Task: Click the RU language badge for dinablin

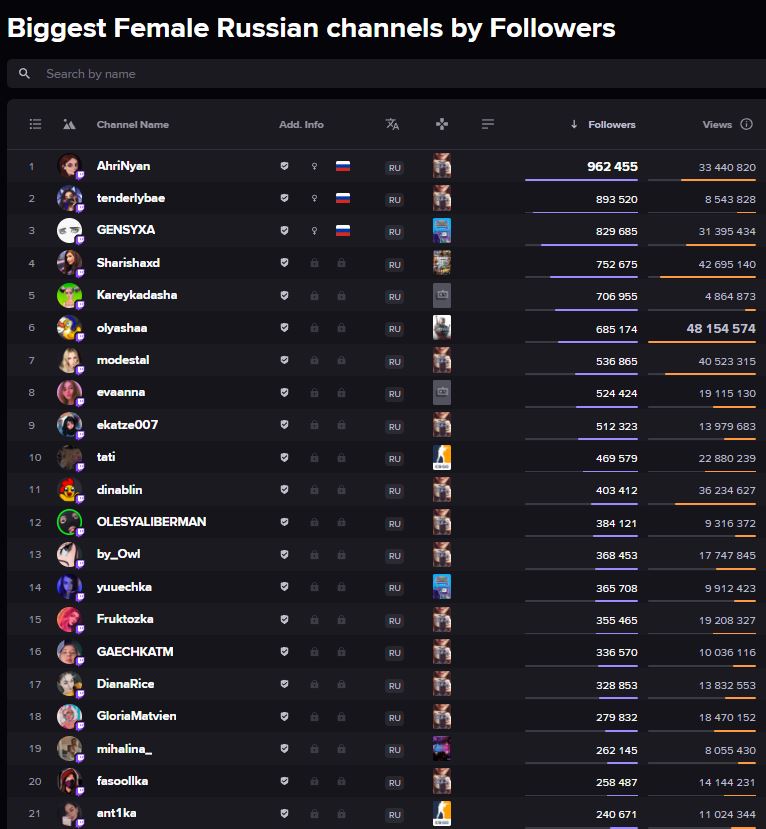Action: click(394, 491)
